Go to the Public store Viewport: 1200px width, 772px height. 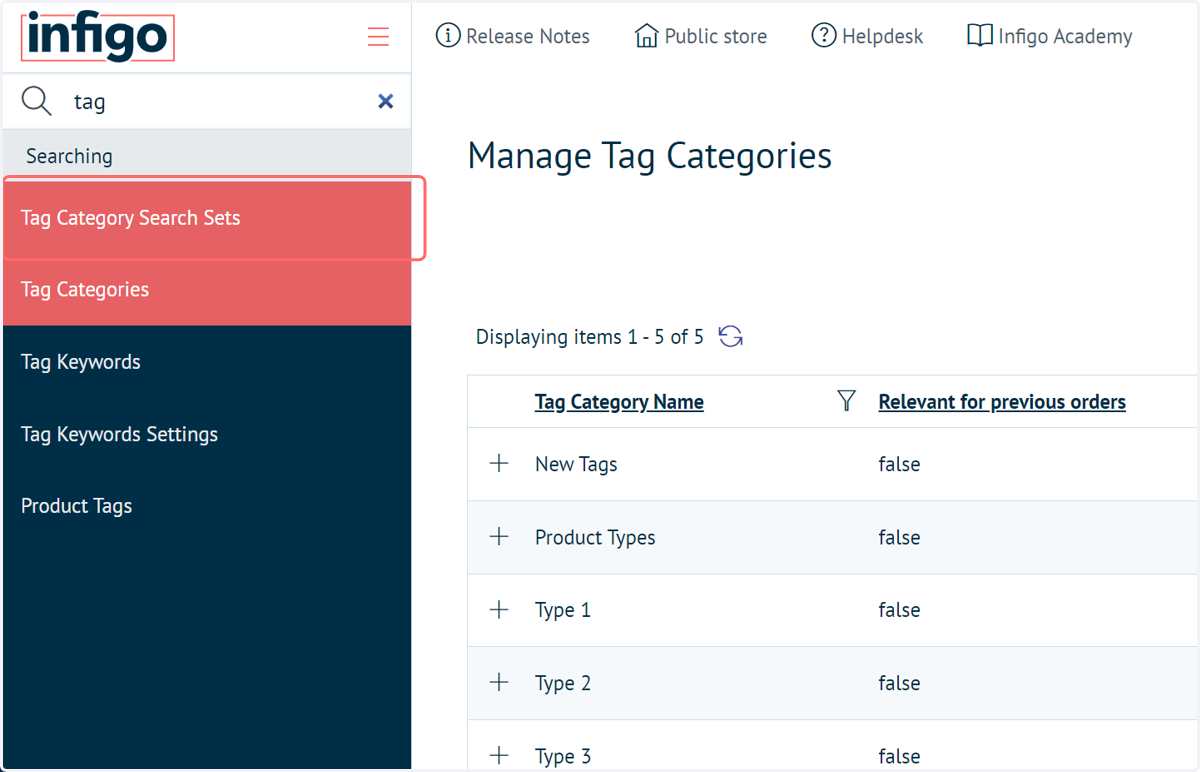tap(701, 37)
